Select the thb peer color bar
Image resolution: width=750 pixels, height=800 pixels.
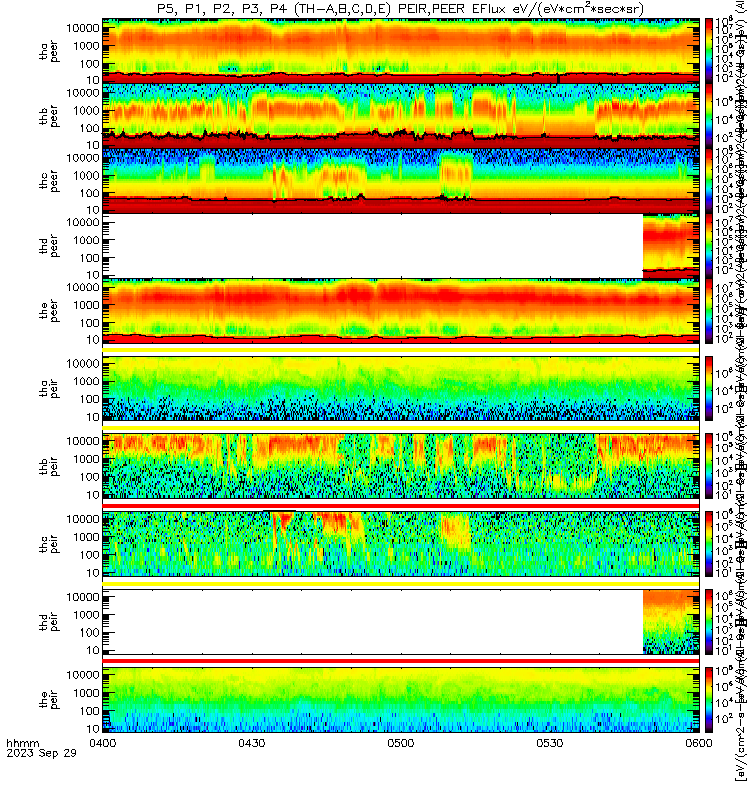tap(709, 116)
